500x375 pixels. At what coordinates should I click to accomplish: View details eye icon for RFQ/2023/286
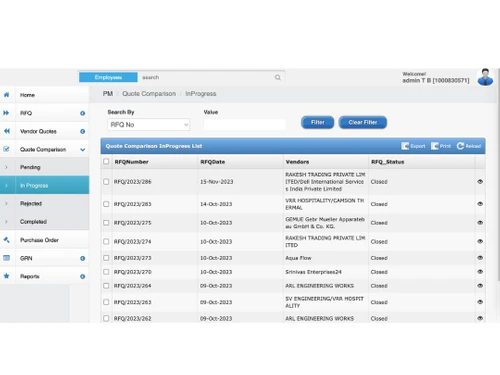coord(480,182)
